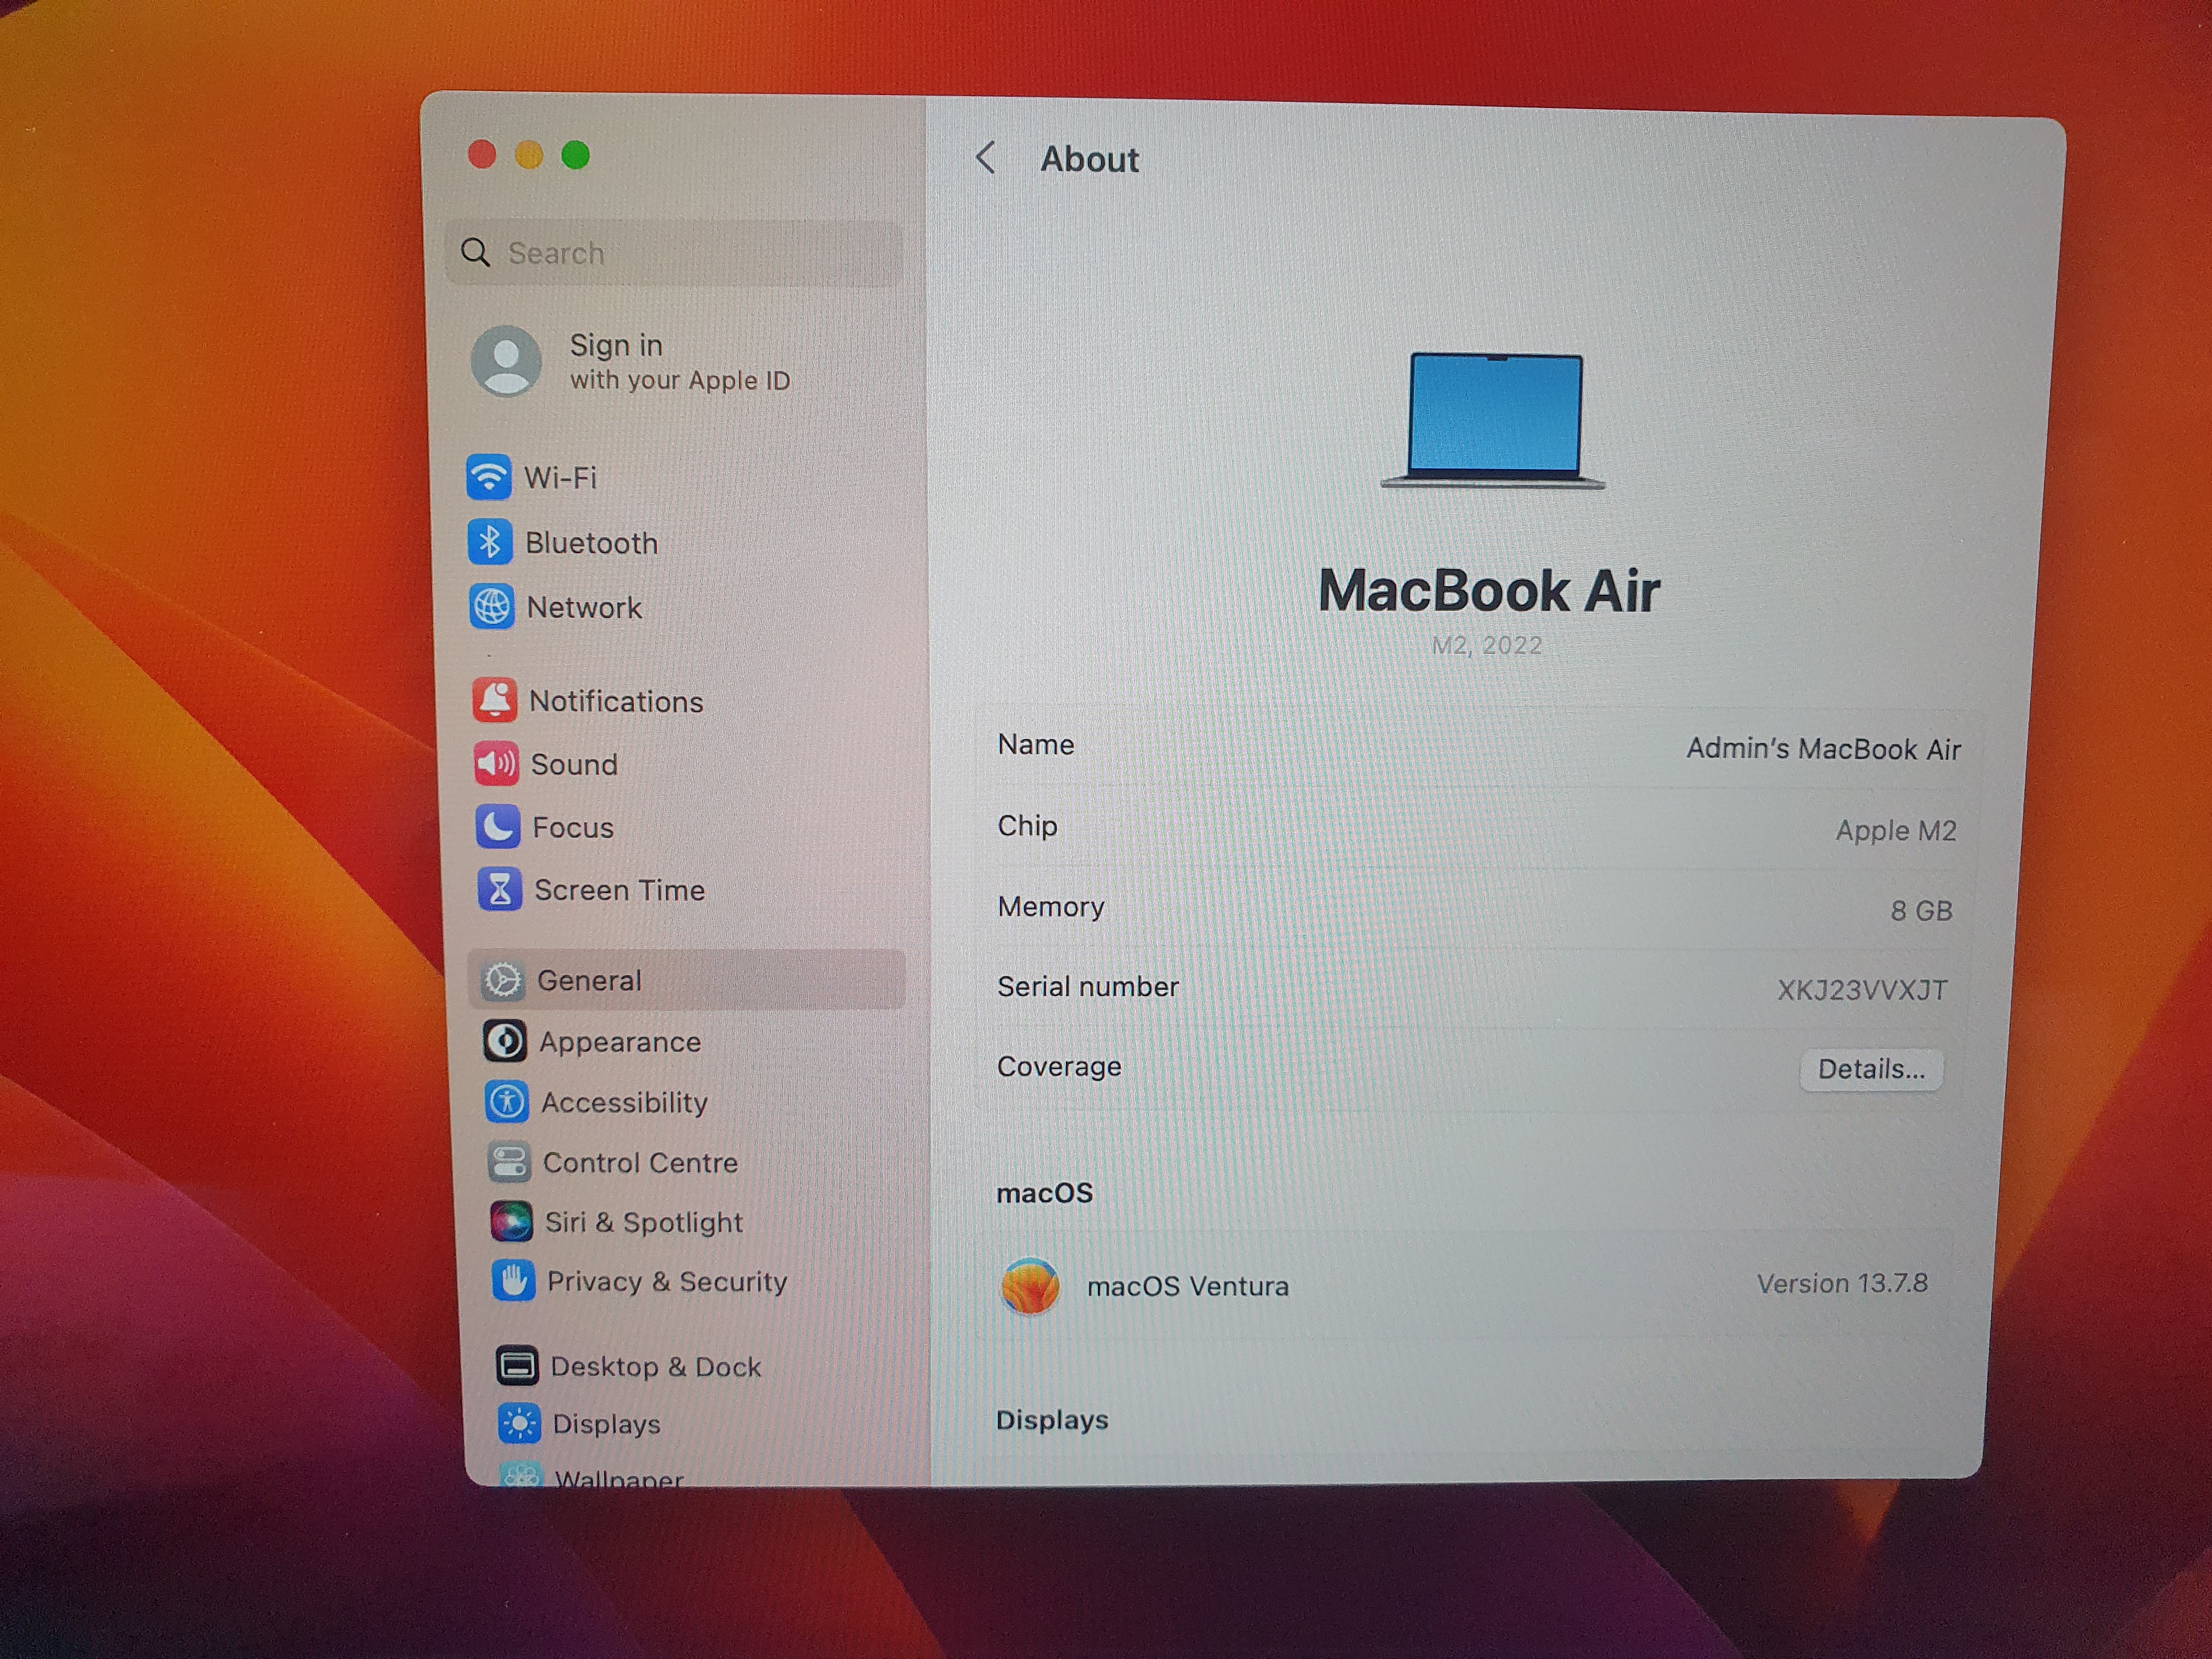2212x1659 pixels.
Task: Click the Bluetooth icon in sidebar
Action: [490, 542]
